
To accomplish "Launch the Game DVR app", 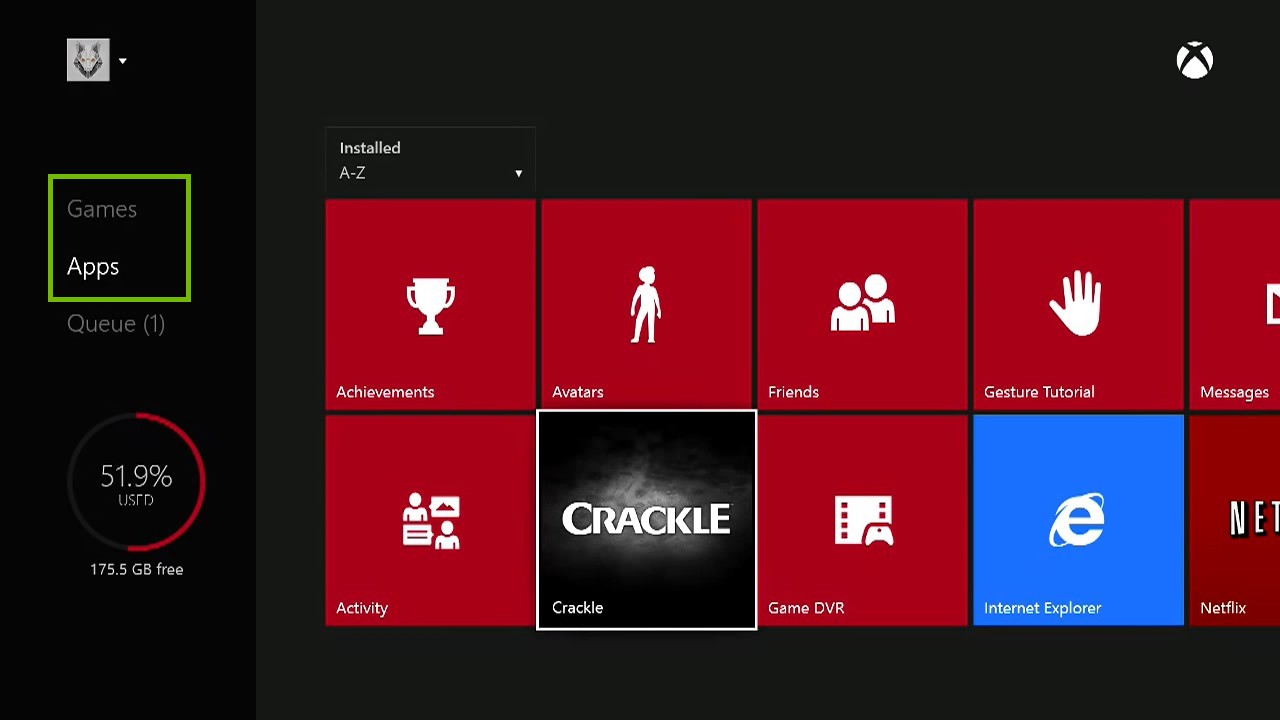I will (x=862, y=518).
